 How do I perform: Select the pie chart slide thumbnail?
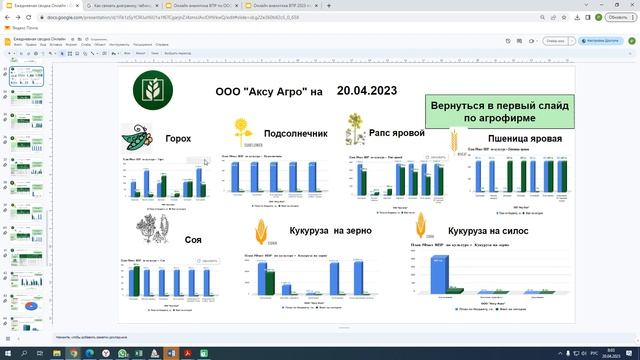pos(27,303)
